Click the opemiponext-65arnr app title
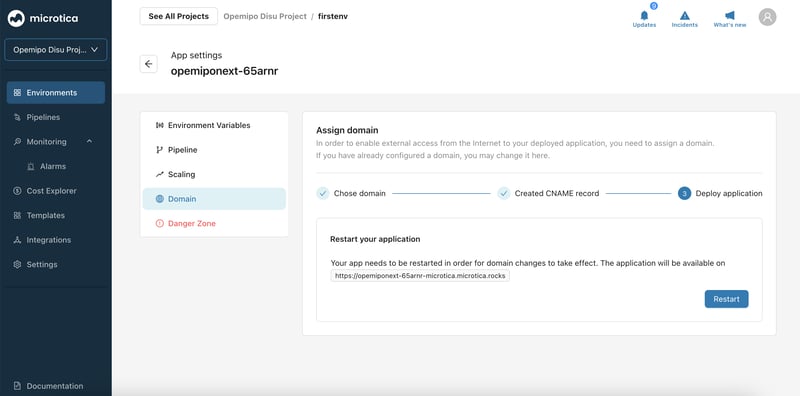800x396 pixels. tap(224, 71)
